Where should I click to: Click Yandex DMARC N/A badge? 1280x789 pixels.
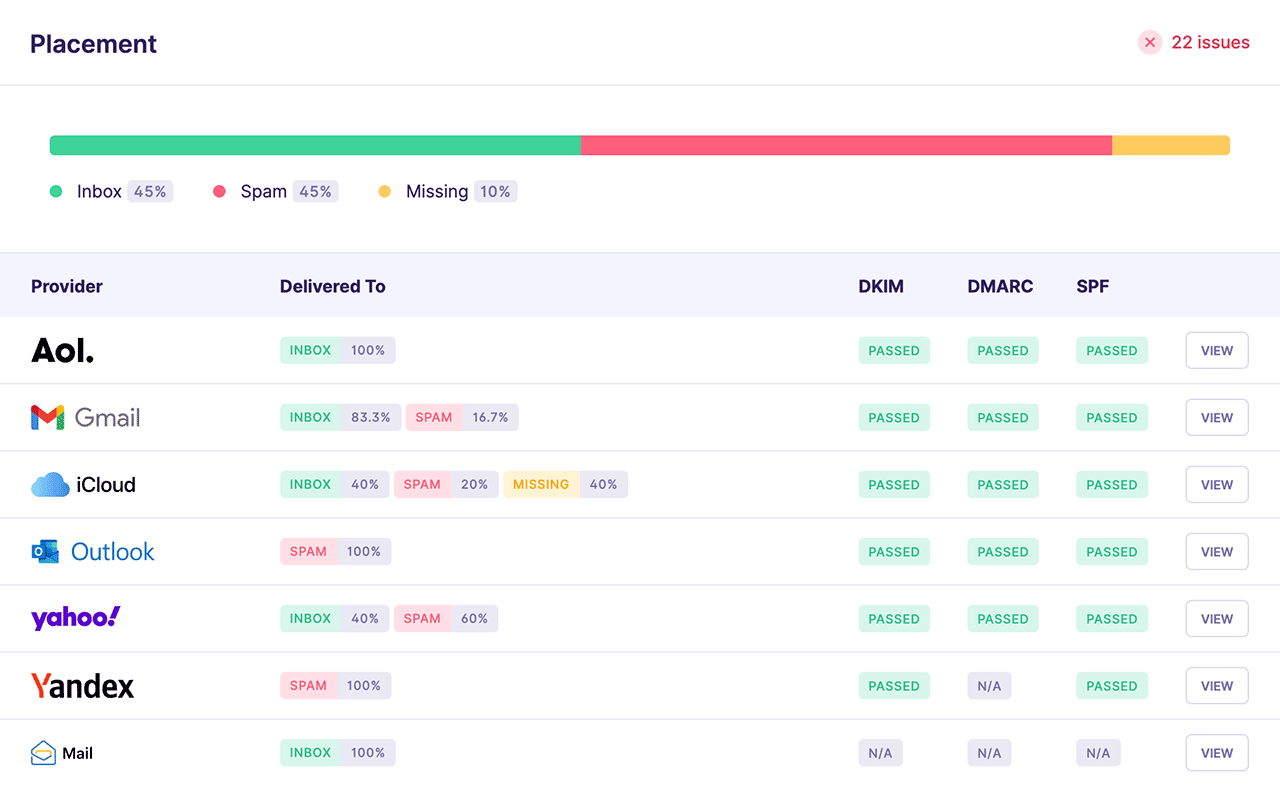pos(989,686)
